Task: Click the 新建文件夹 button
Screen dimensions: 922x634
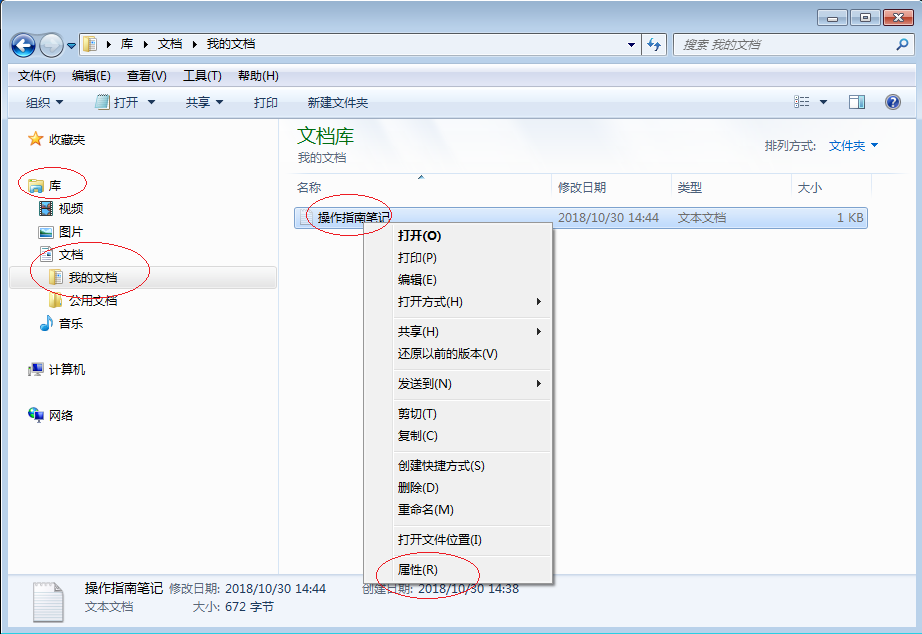Action: point(340,101)
